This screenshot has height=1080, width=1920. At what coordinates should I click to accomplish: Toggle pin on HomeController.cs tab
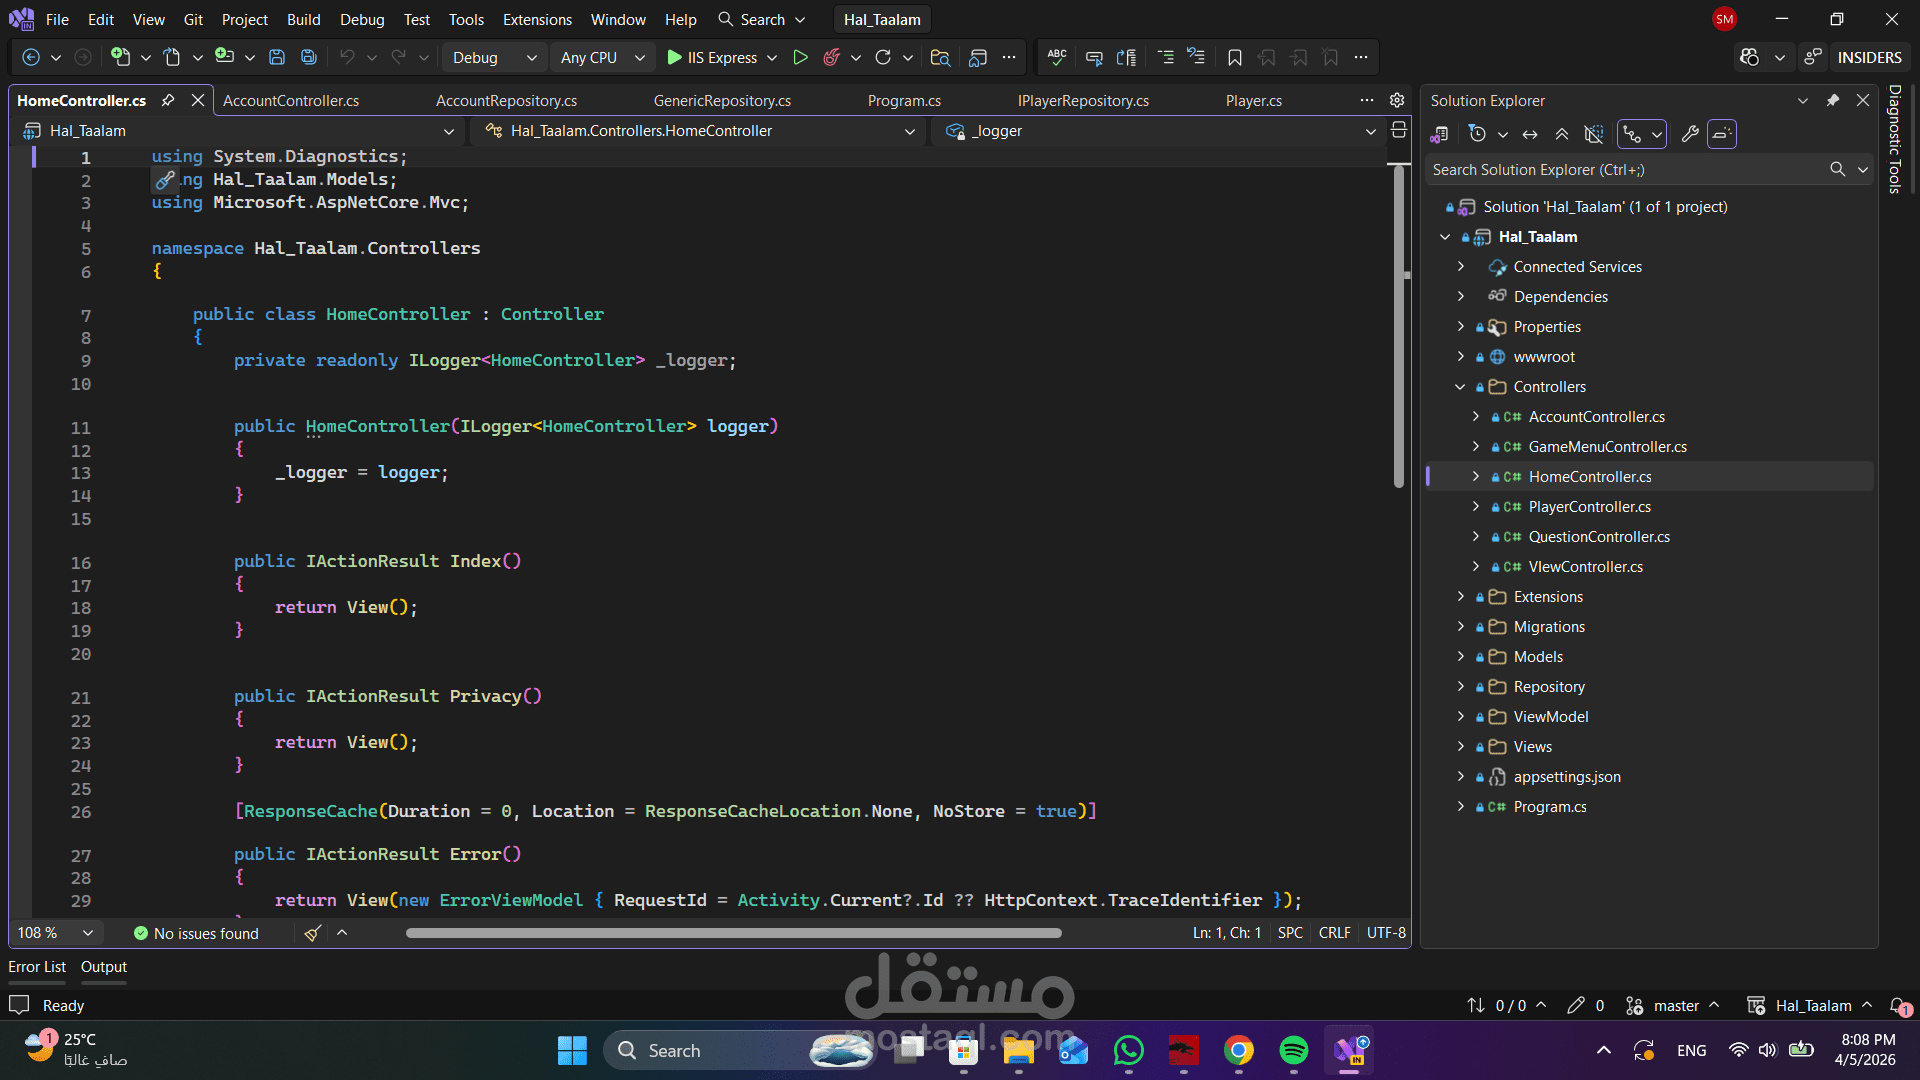(x=168, y=100)
